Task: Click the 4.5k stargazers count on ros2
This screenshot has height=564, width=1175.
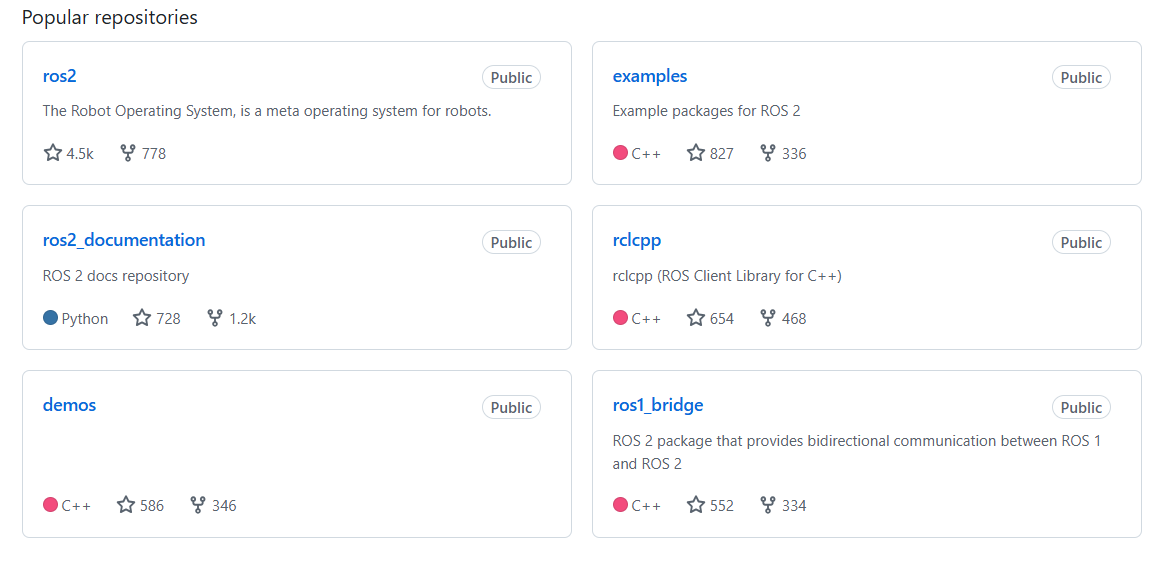Action: (x=80, y=154)
